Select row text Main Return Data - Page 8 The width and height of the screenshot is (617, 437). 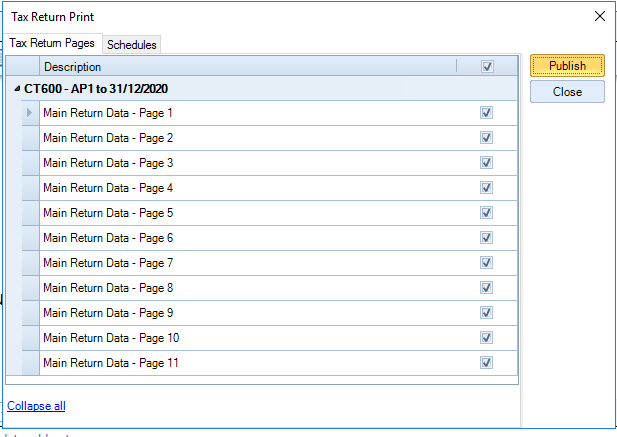[108, 288]
